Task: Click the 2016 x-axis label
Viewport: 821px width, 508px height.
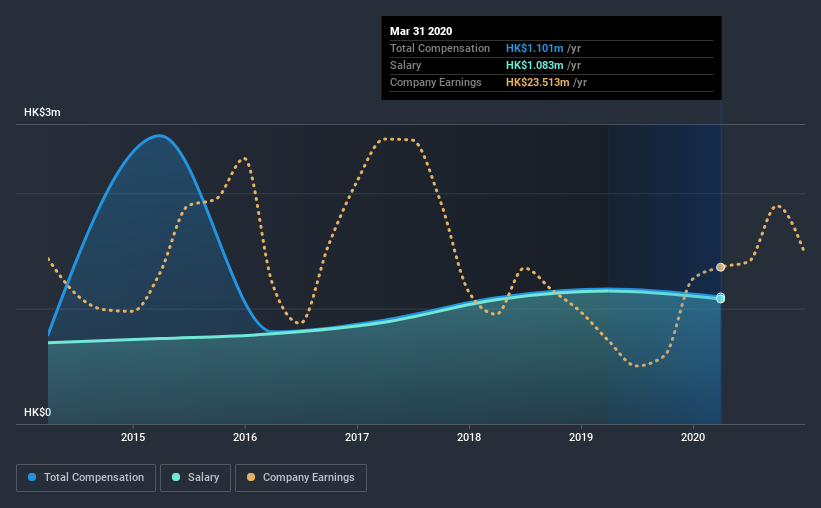Action: (x=245, y=437)
